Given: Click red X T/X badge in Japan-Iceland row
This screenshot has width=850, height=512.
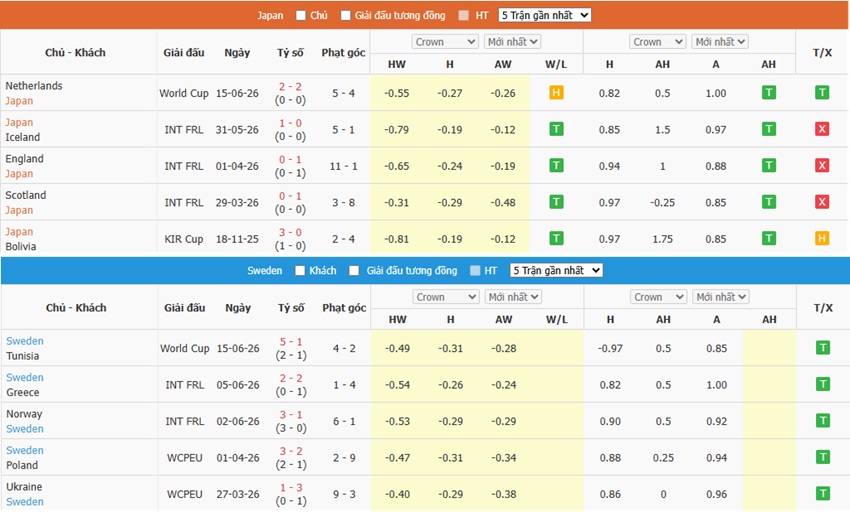Looking at the screenshot, I should pyautogui.click(x=822, y=129).
